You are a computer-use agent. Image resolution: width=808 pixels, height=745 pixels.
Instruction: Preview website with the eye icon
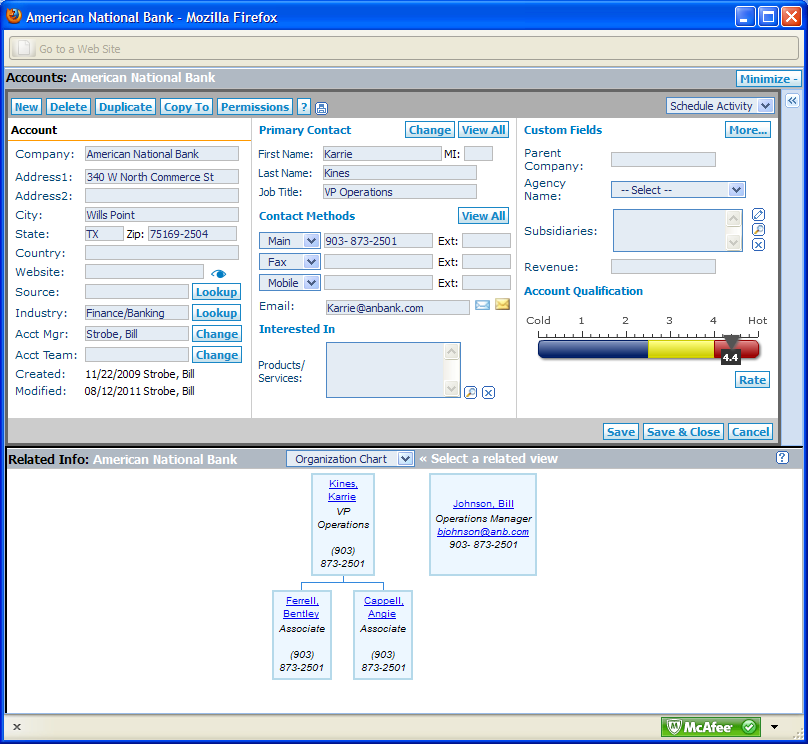(218, 274)
